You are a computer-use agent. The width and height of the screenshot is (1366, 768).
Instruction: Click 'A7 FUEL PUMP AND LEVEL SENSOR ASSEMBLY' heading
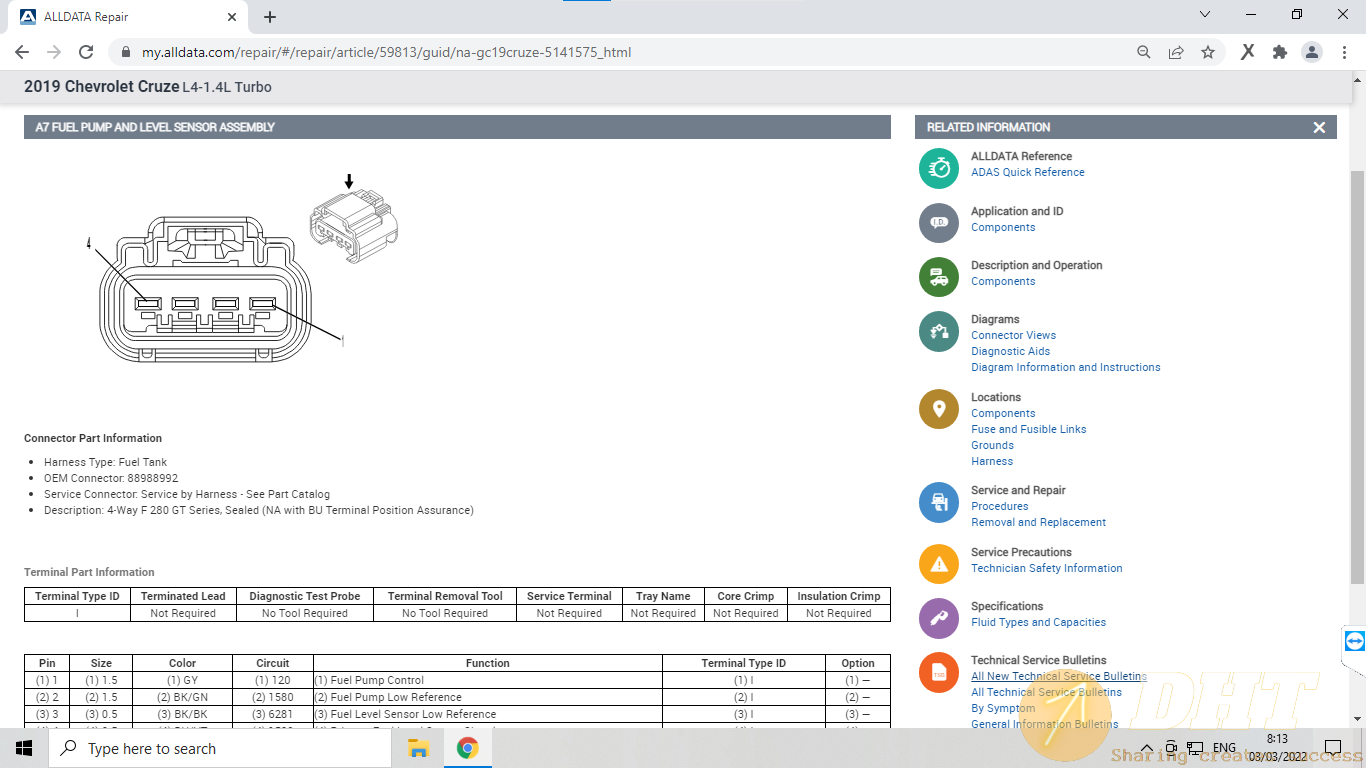point(155,127)
